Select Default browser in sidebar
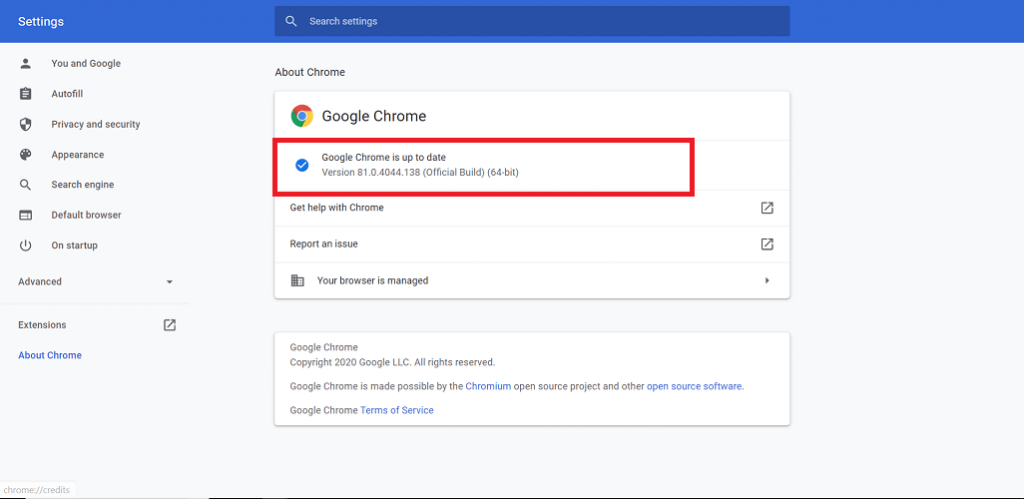 point(86,215)
